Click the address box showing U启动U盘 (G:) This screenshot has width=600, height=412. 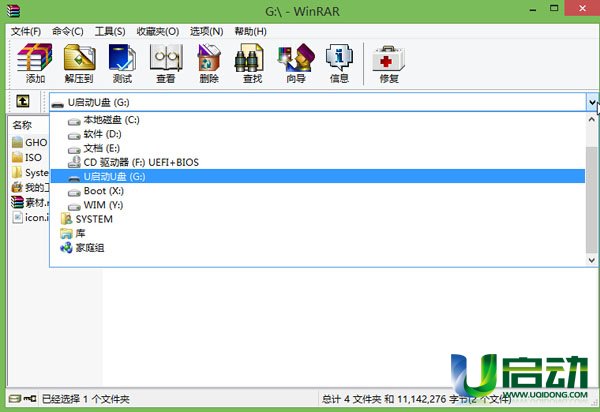click(318, 102)
